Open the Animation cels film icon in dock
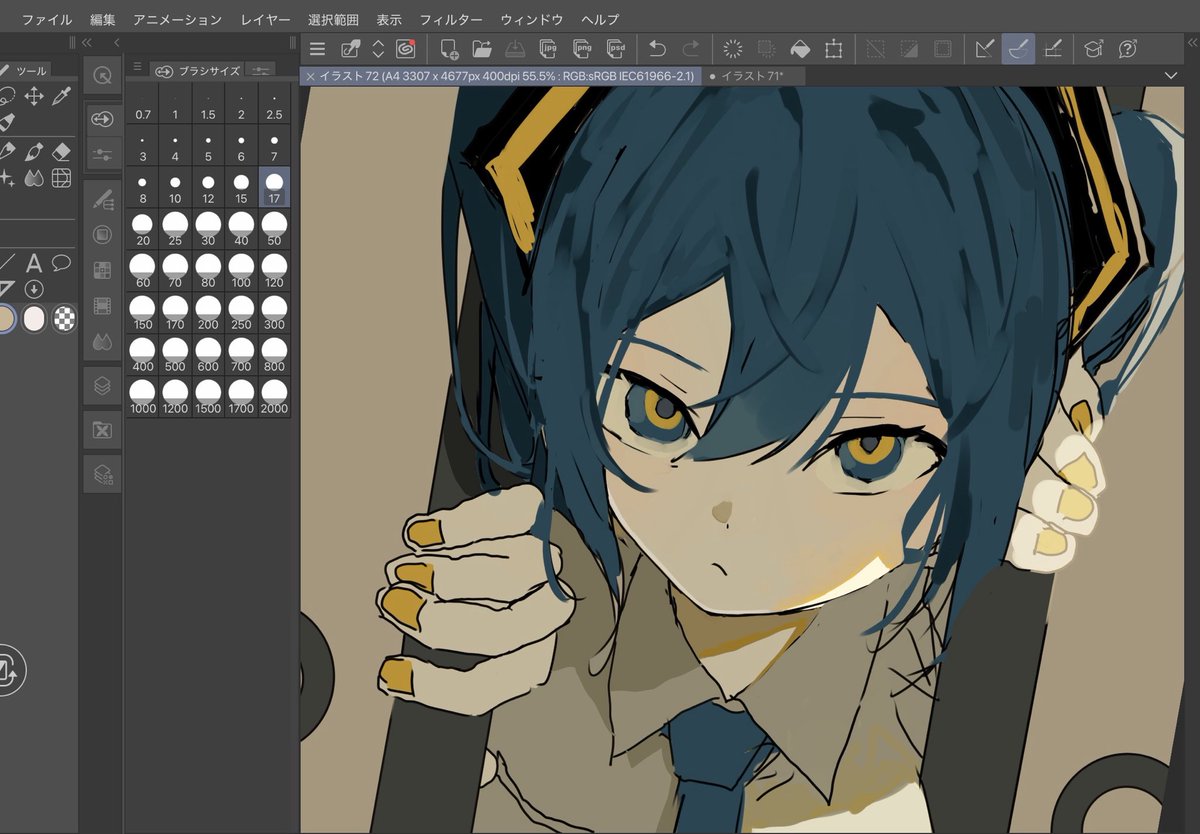Image resolution: width=1200 pixels, height=834 pixels. click(x=102, y=306)
